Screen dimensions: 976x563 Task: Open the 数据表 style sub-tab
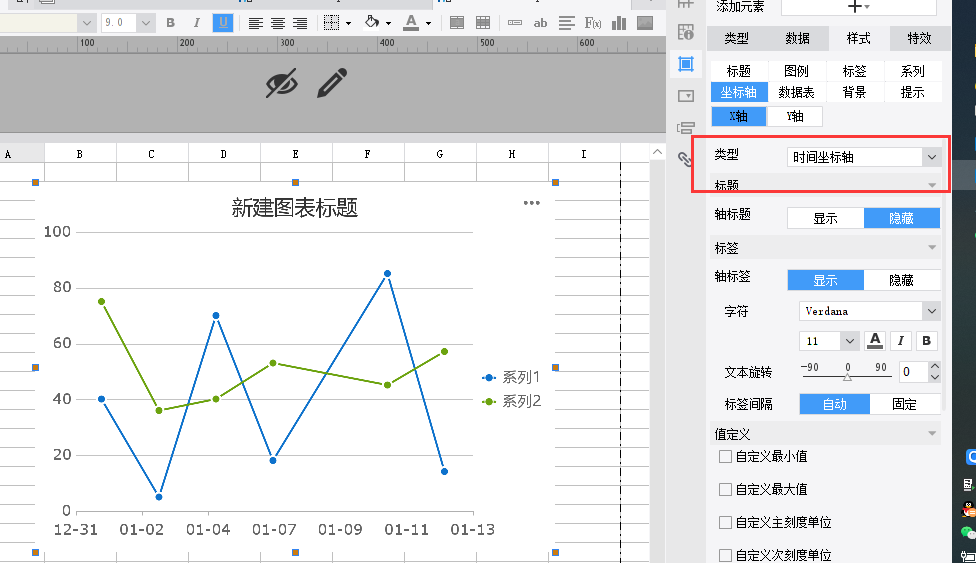tap(797, 92)
